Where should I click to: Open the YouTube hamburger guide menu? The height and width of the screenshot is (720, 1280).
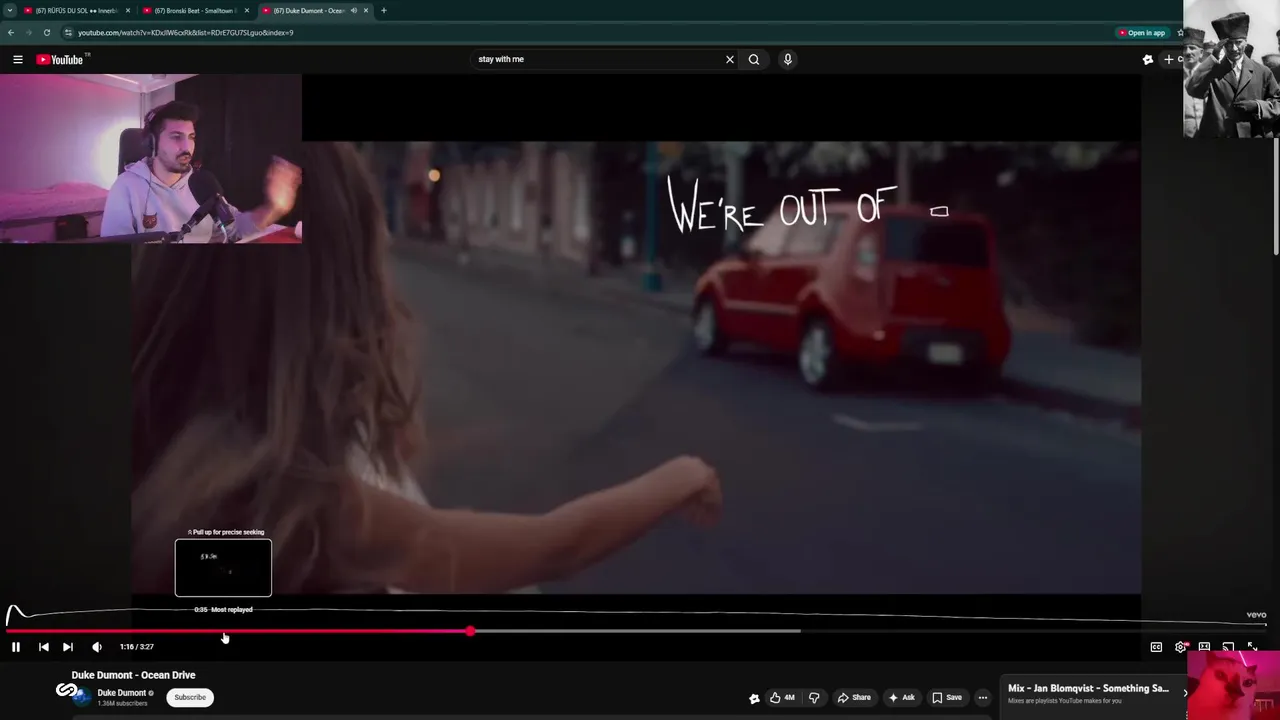click(18, 60)
